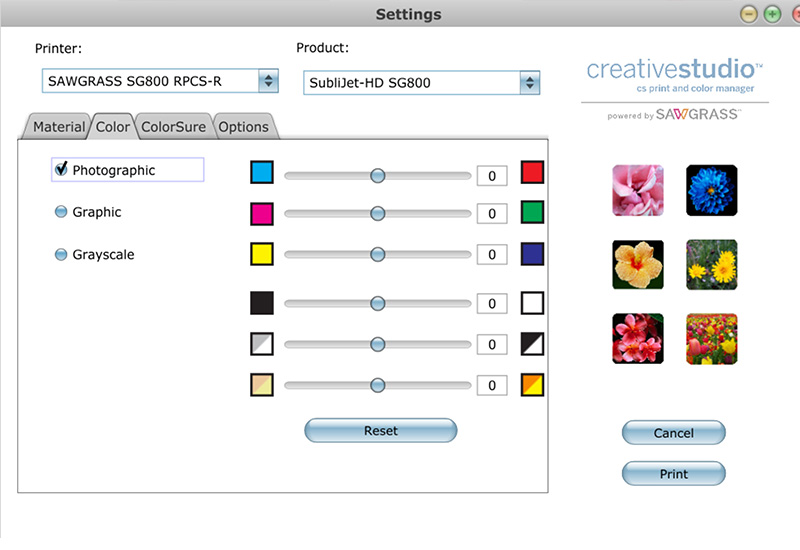This screenshot has width=800, height=550.
Task: Open the ColorSure tab
Action: (x=173, y=127)
